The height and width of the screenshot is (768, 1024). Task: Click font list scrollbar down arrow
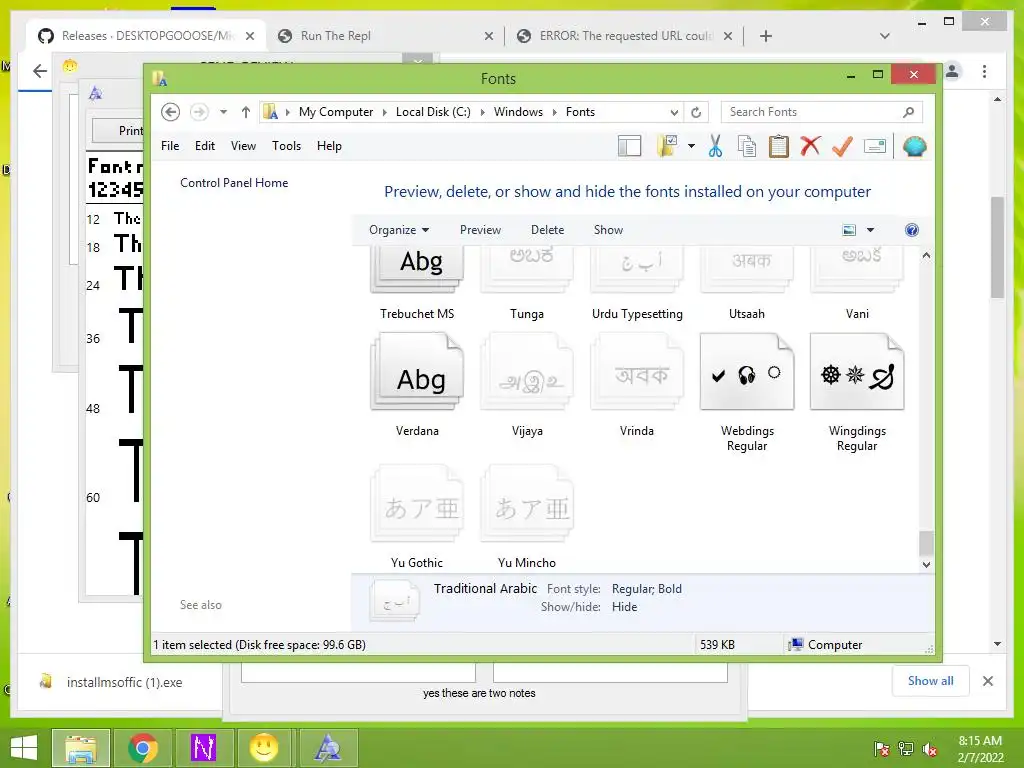[x=926, y=565]
